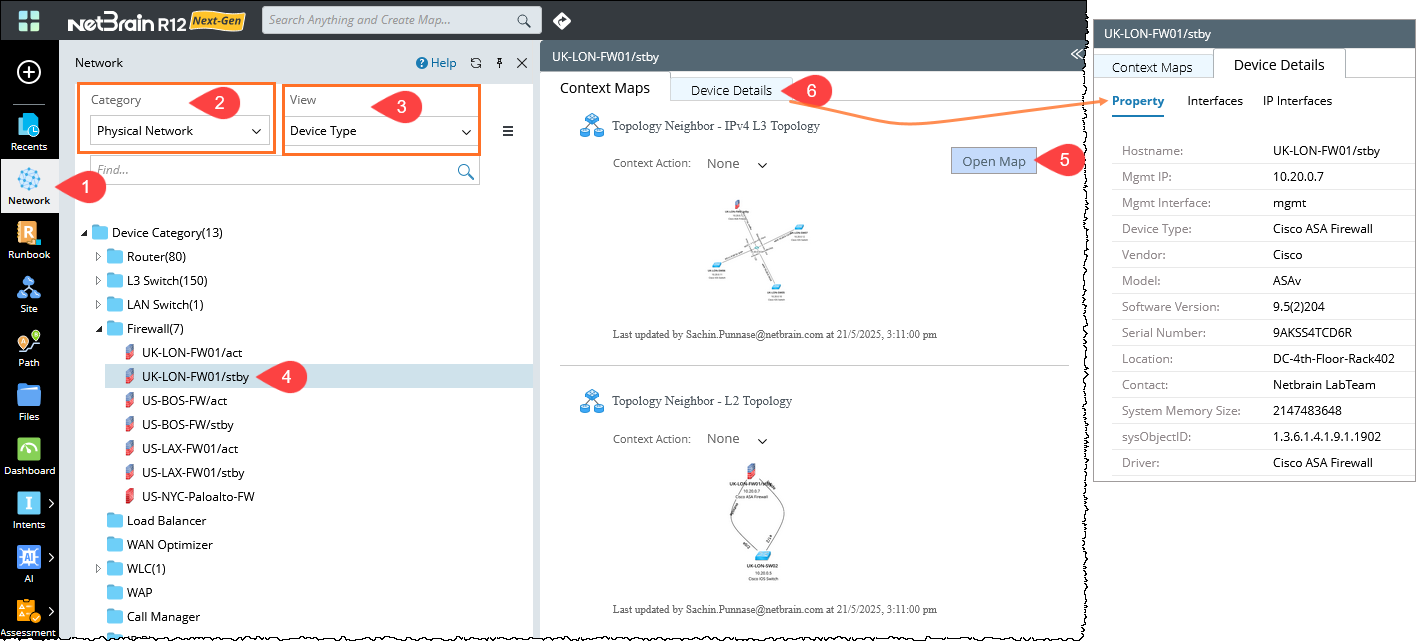The image size is (1416, 642).
Task: Pin the Network pane
Action: pos(499,62)
